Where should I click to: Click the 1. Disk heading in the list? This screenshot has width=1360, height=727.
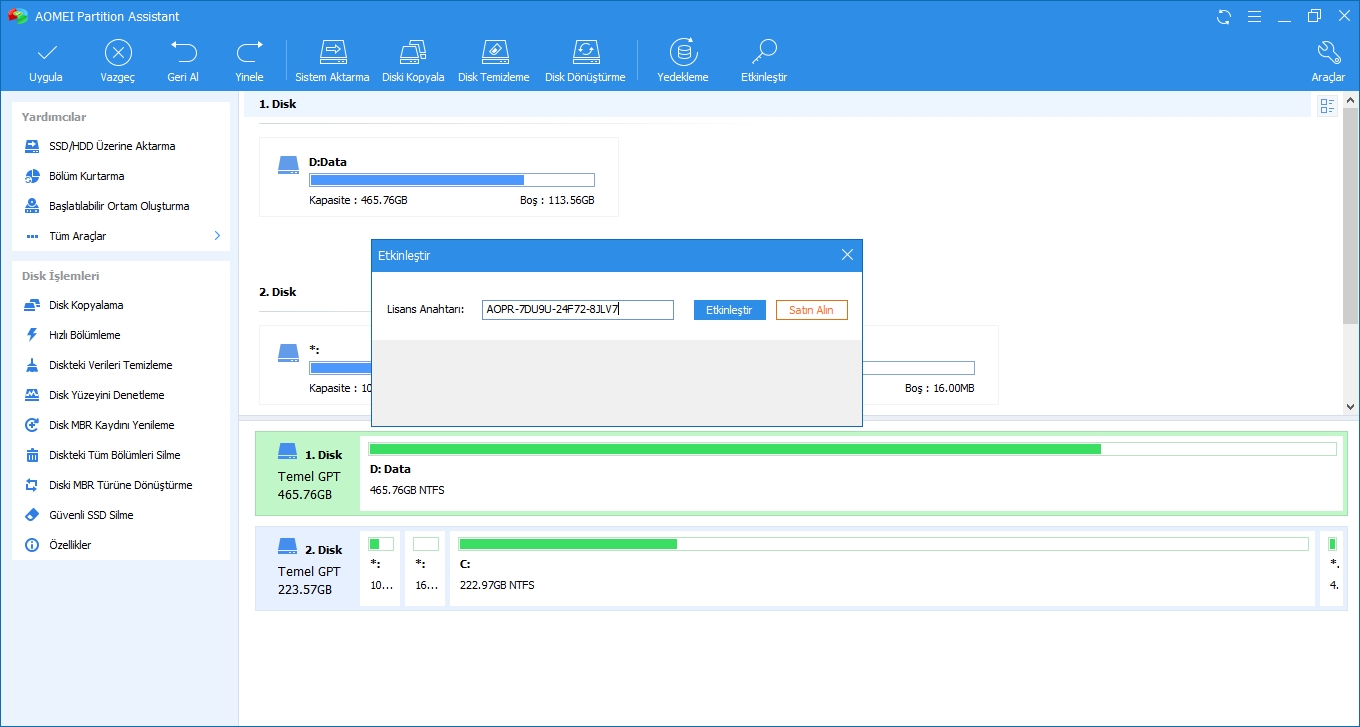(278, 104)
